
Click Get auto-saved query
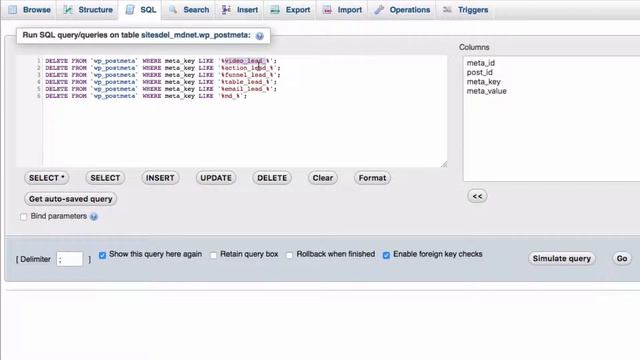71,199
